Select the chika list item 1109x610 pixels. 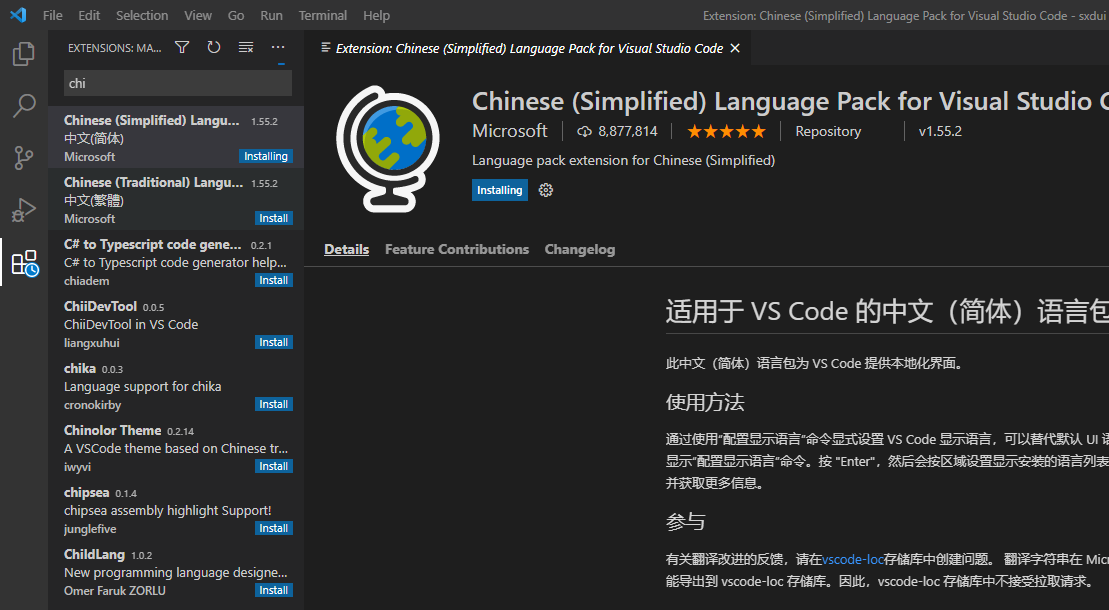[x=176, y=386]
